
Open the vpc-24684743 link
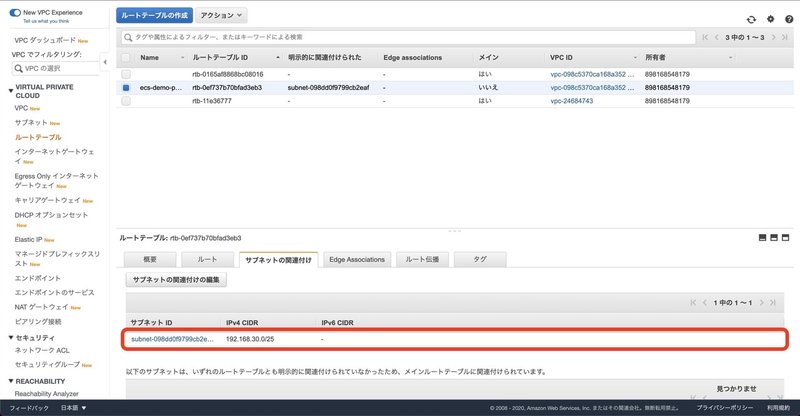click(x=571, y=101)
